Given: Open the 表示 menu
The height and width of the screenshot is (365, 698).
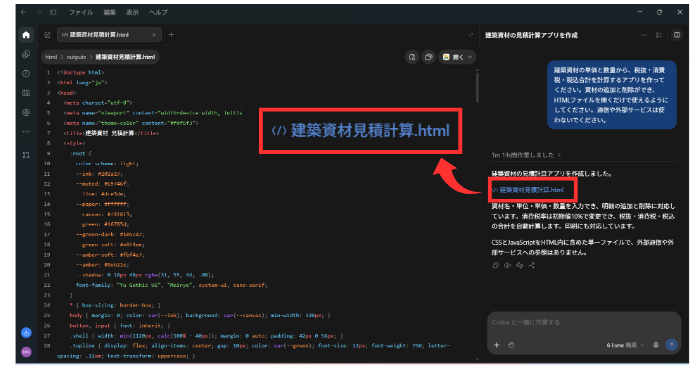Looking at the screenshot, I should 132,12.
